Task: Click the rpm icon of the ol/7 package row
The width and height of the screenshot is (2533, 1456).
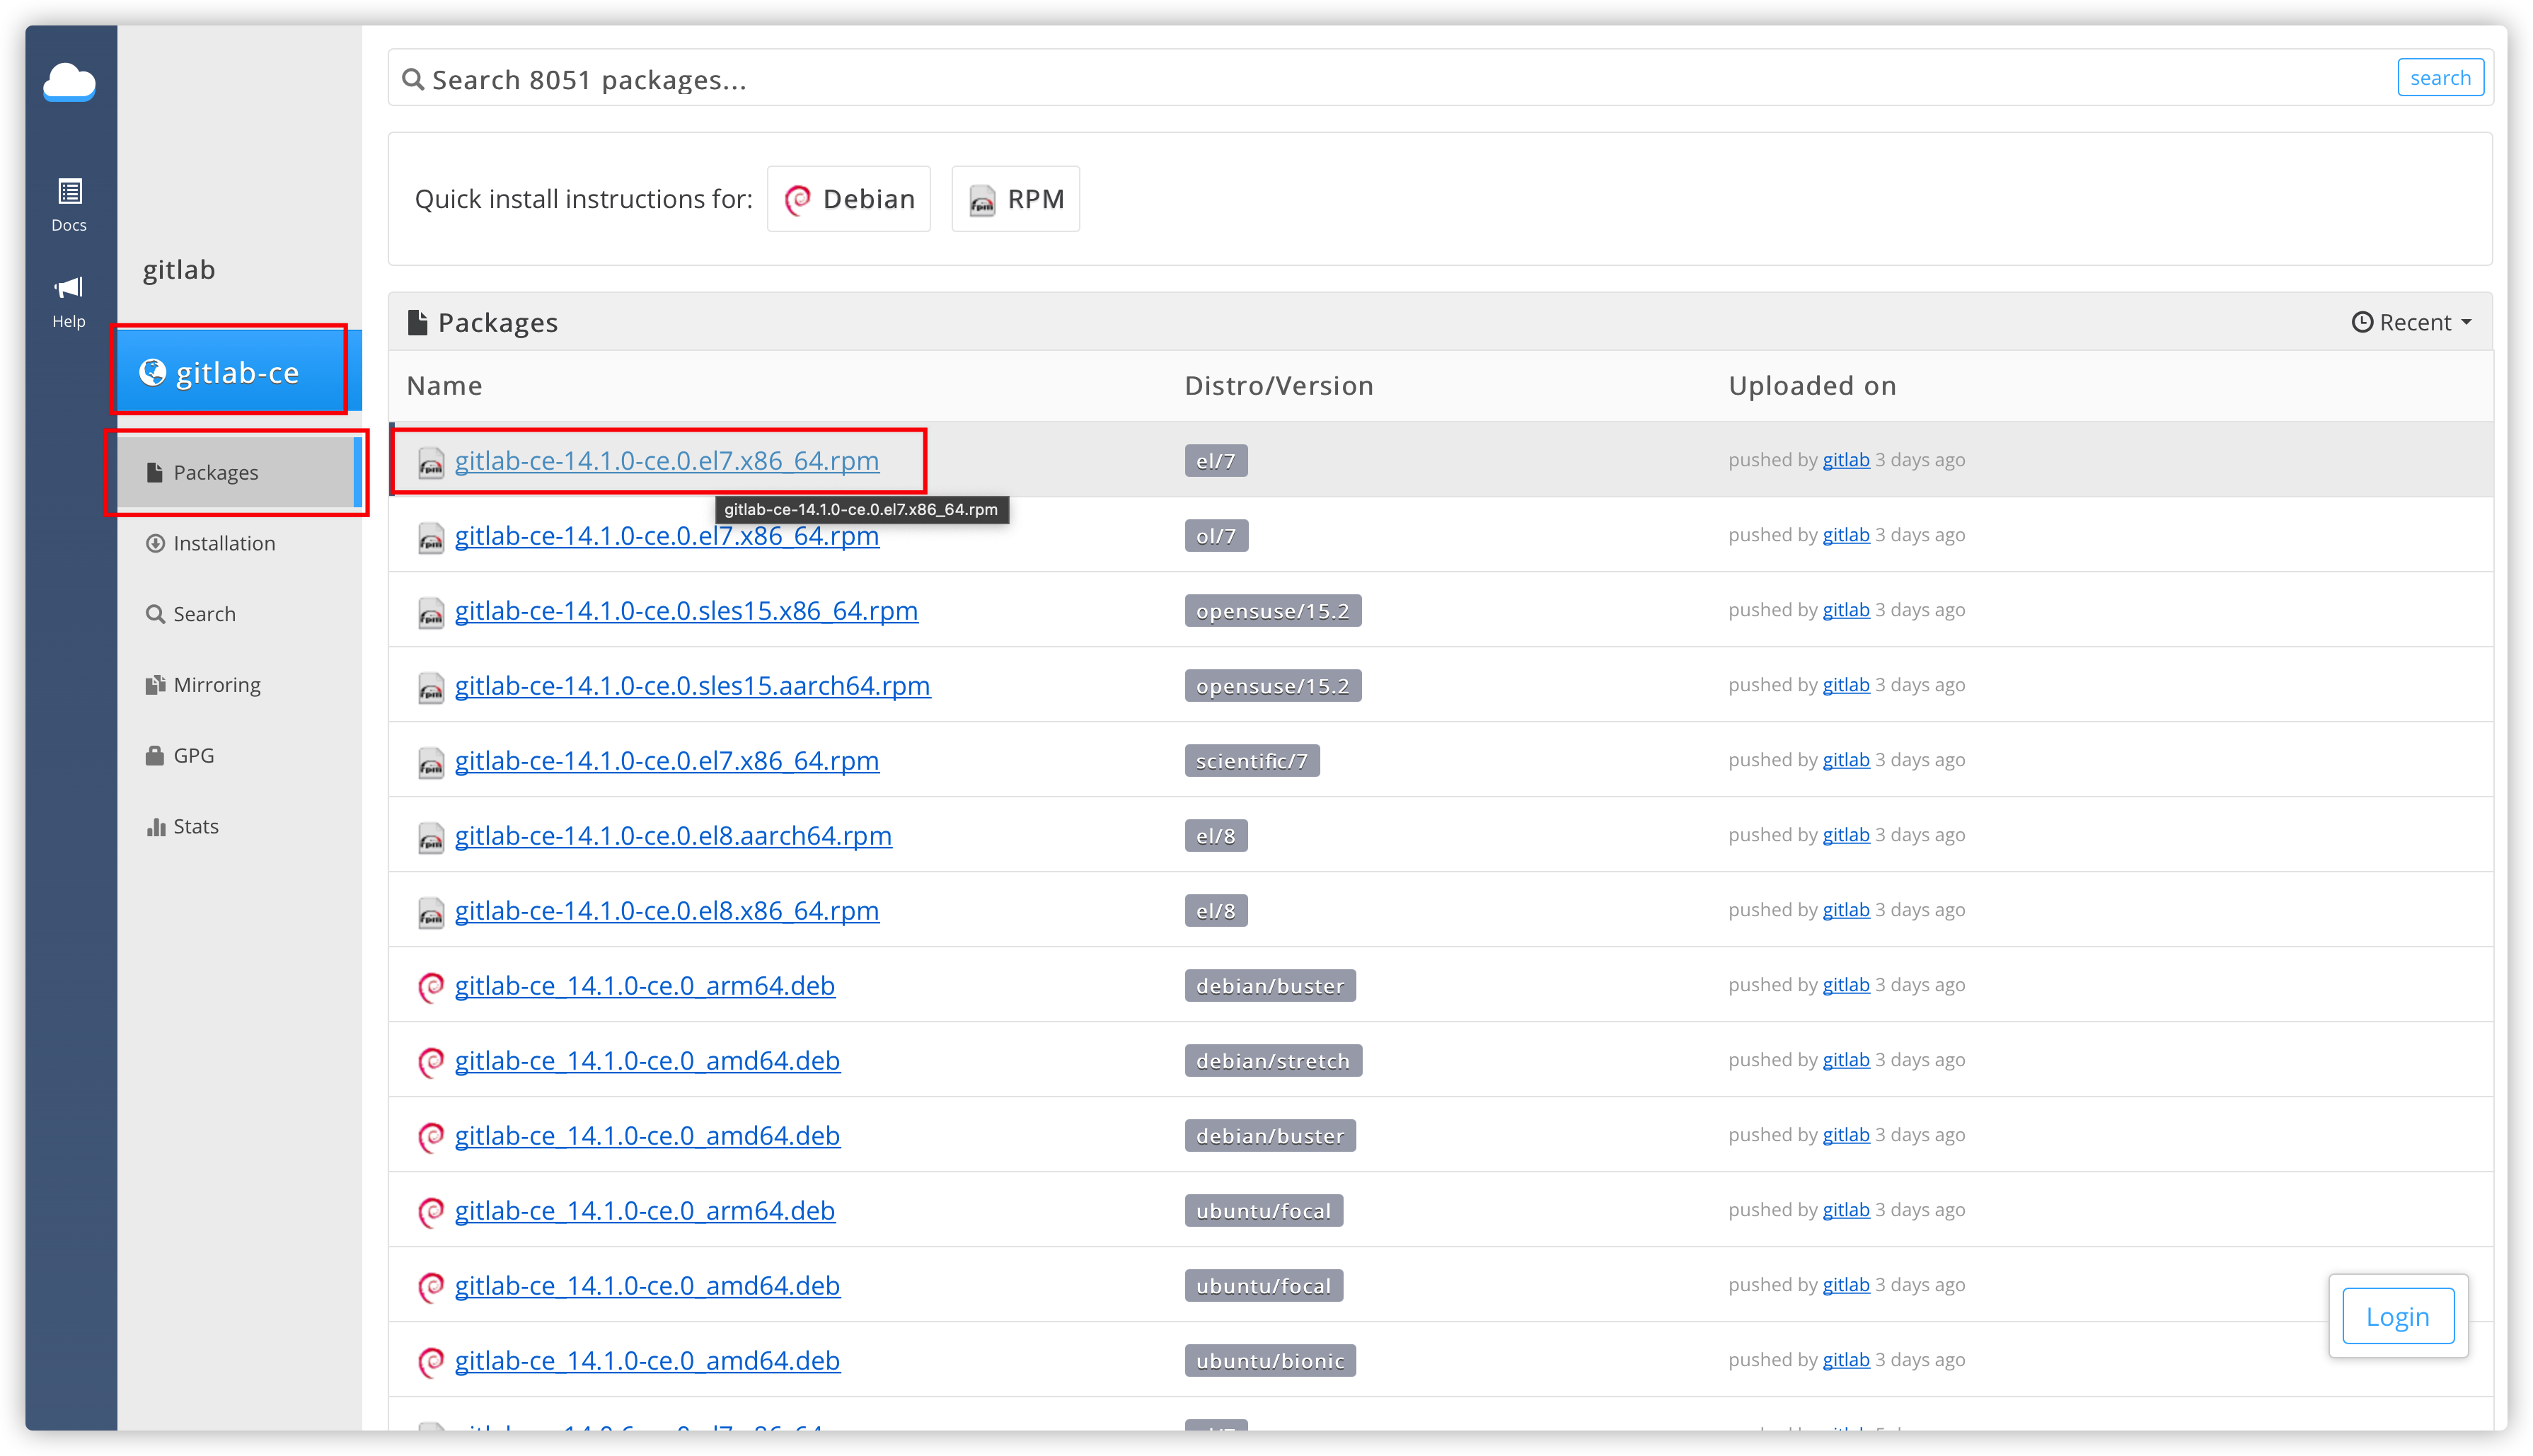Action: [431, 537]
